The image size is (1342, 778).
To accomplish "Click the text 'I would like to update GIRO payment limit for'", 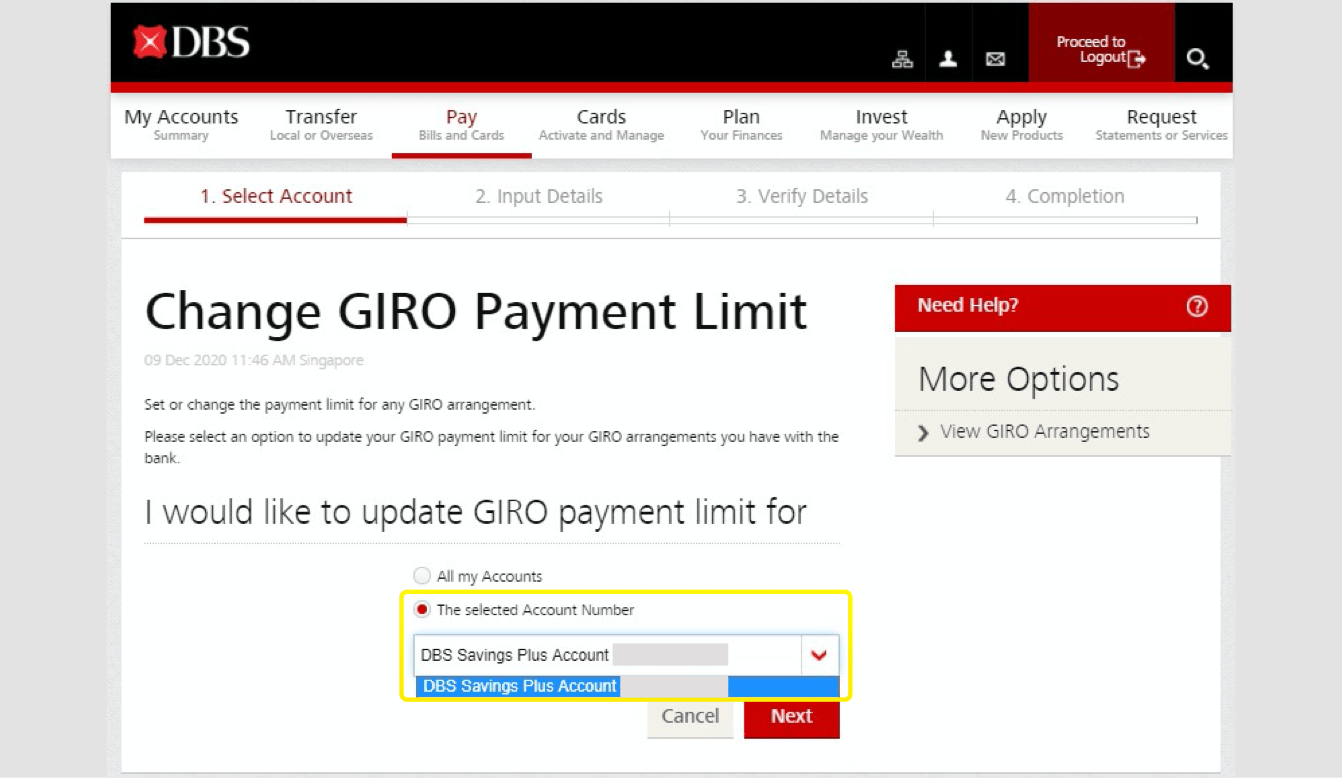I will pos(476,512).
